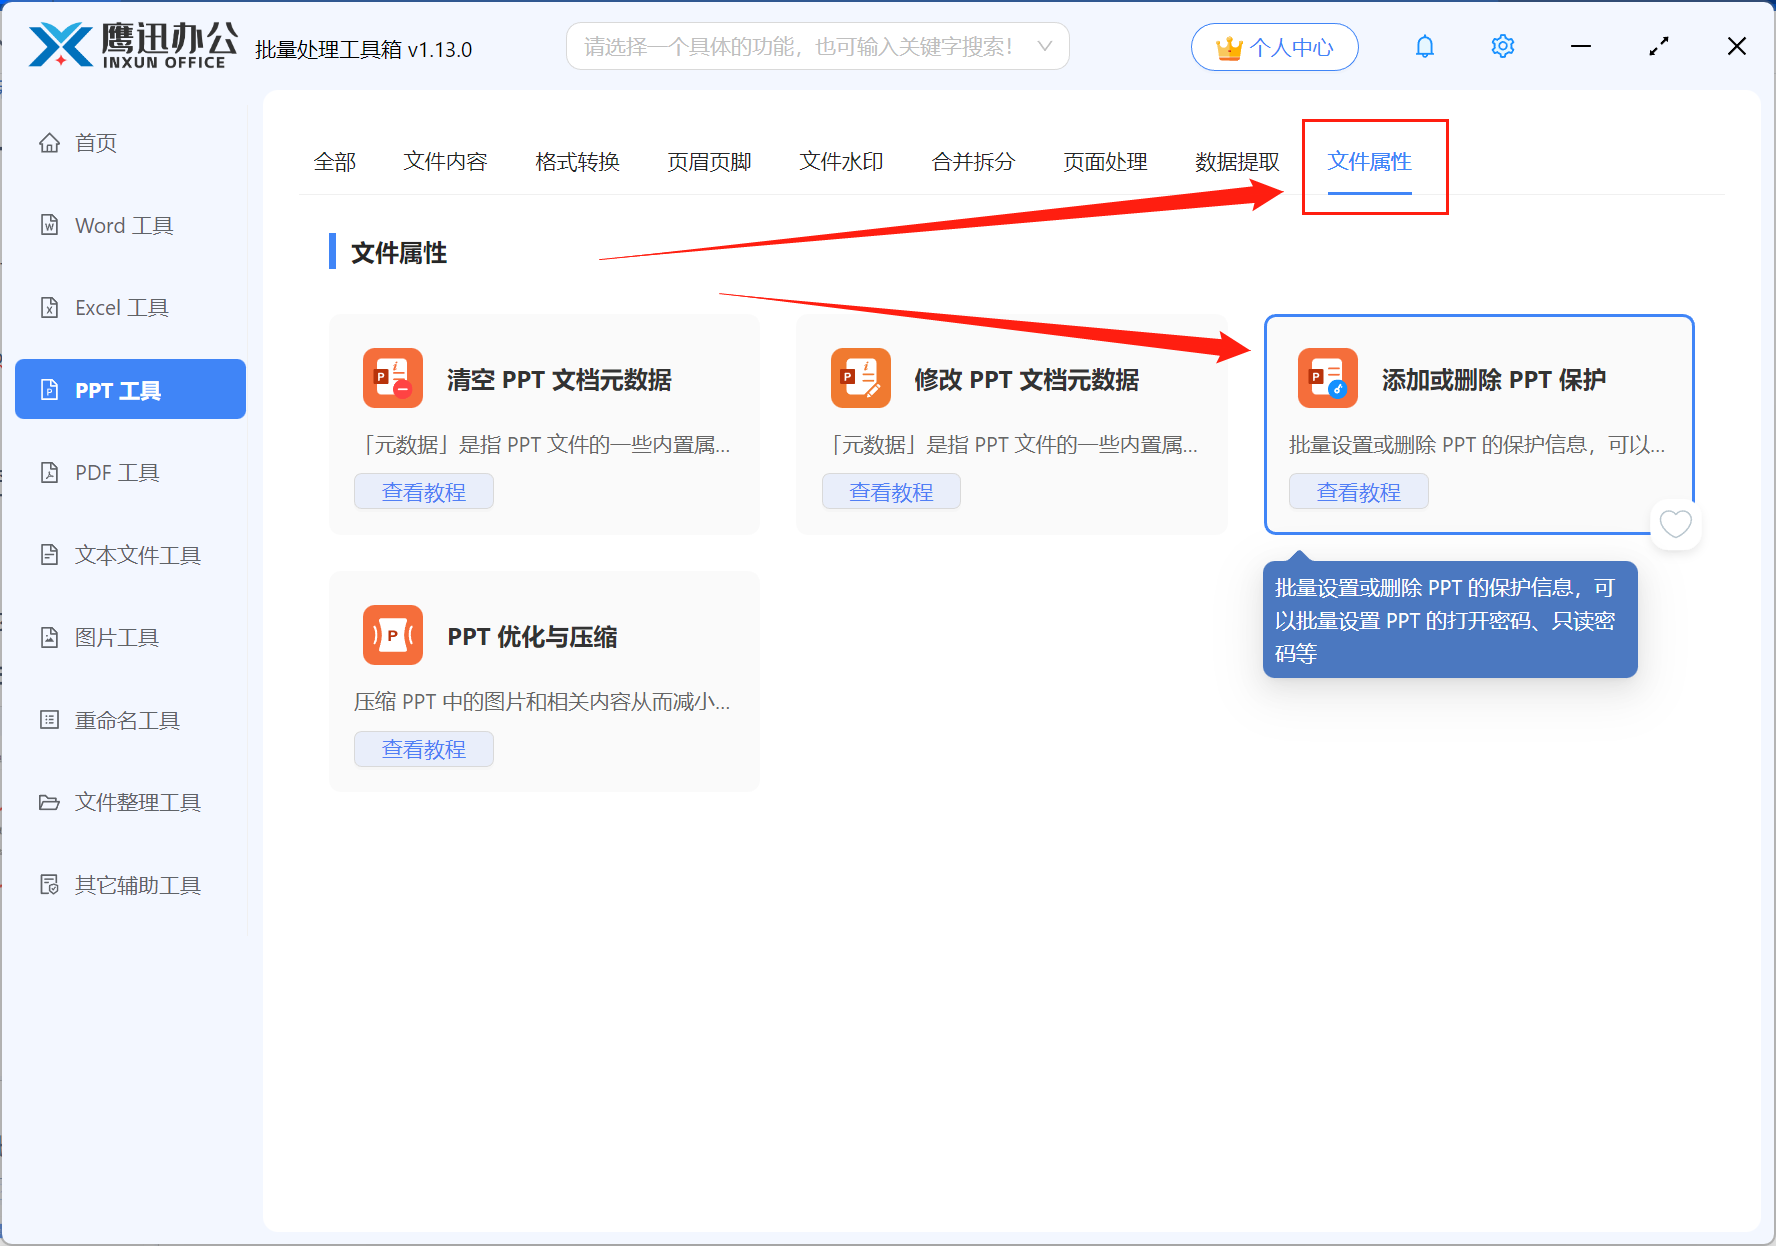Open 文本文件工具 in the sidebar
The width and height of the screenshot is (1776, 1246).
(x=136, y=554)
